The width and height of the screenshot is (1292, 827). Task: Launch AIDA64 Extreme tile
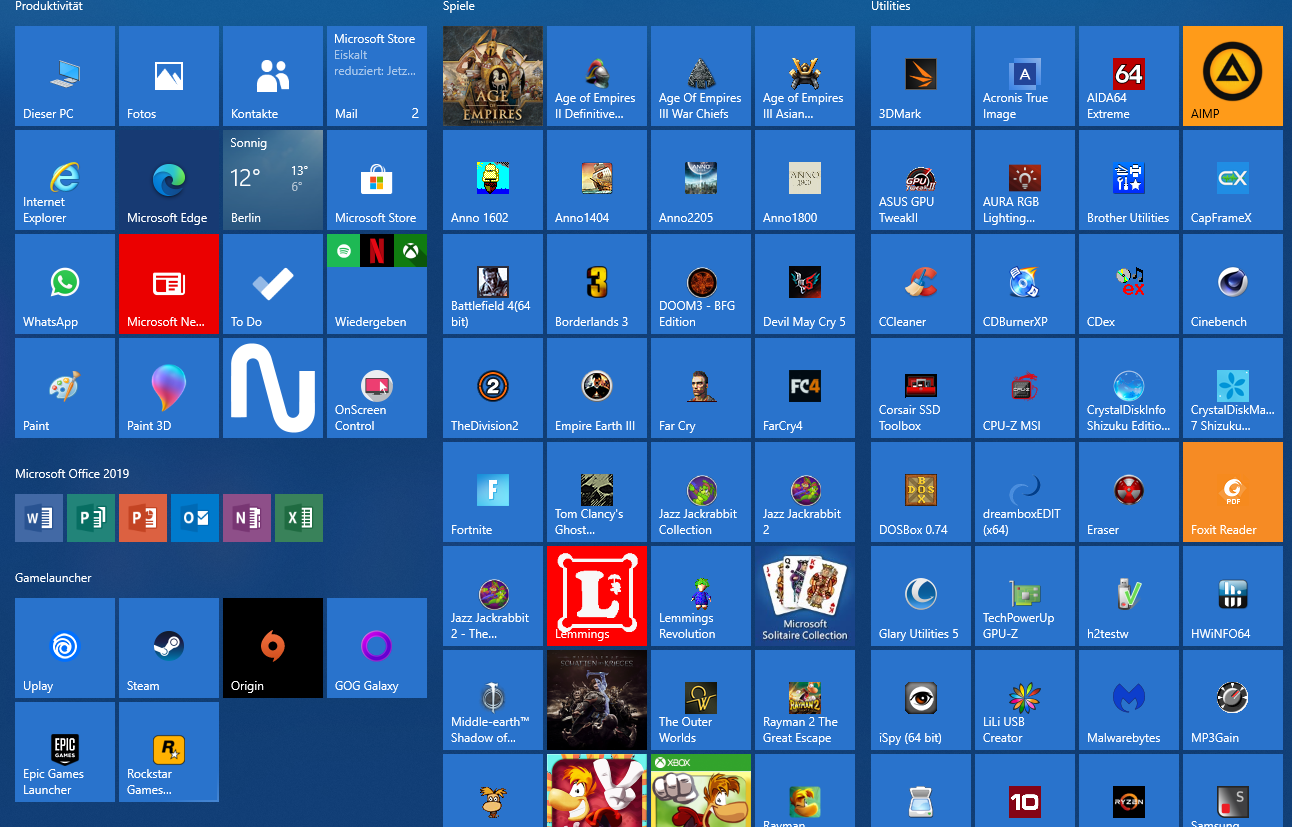1129,76
